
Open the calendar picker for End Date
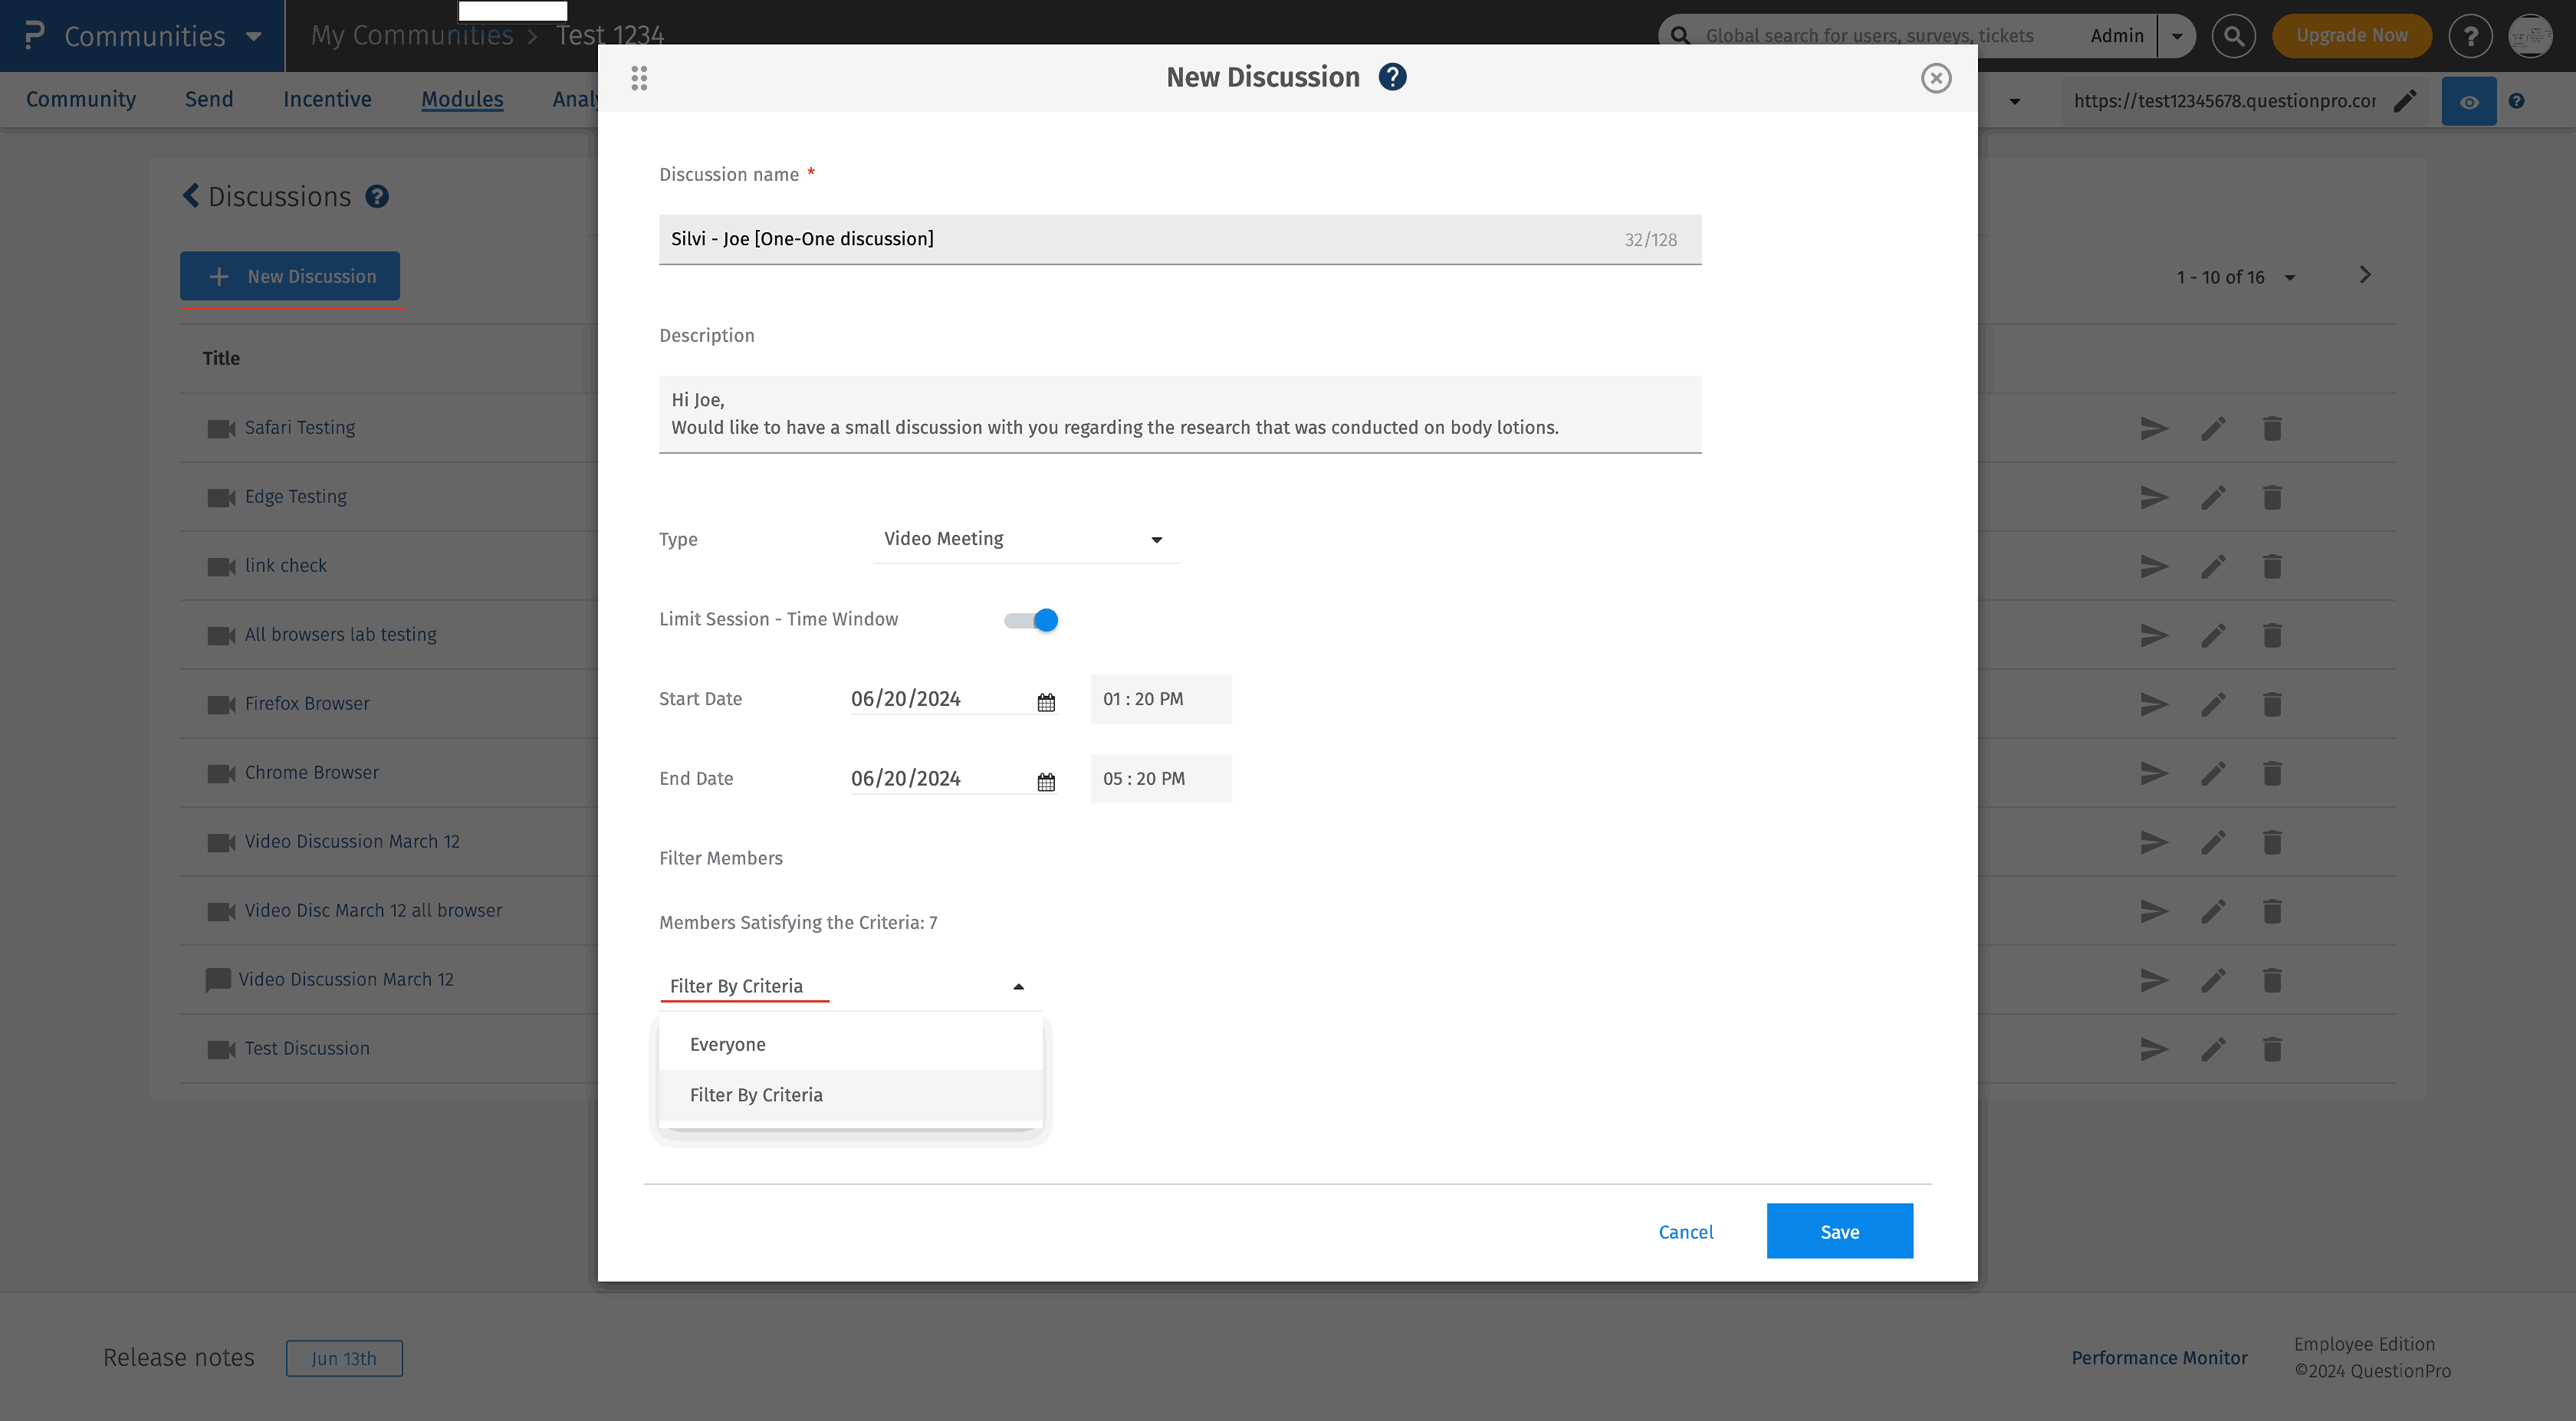(1045, 780)
